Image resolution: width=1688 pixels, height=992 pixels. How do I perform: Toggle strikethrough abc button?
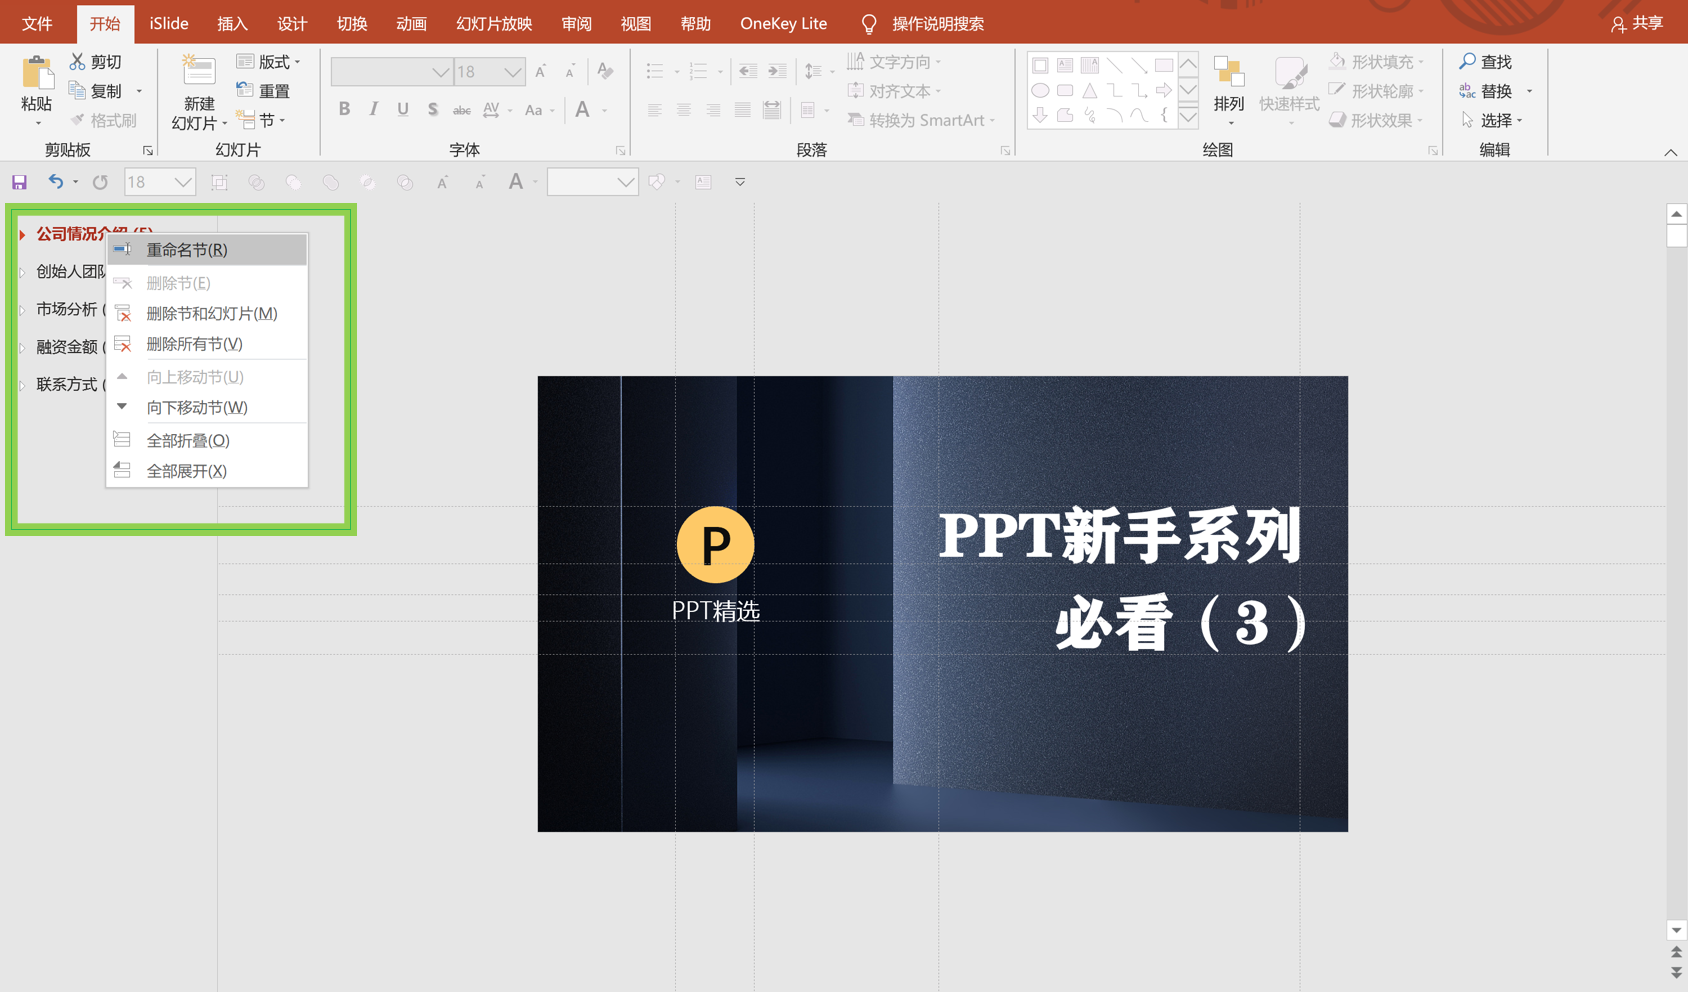point(461,110)
